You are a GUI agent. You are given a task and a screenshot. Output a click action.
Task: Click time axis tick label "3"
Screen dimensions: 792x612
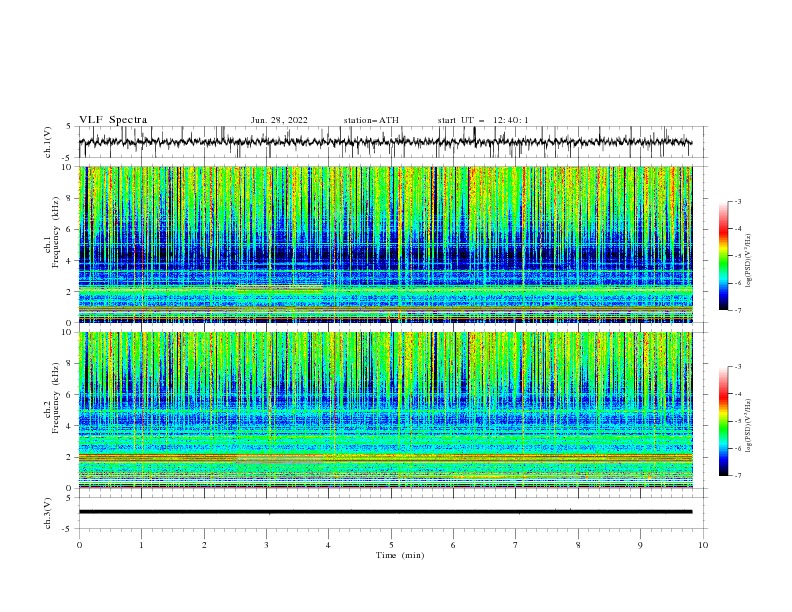pyautogui.click(x=266, y=545)
